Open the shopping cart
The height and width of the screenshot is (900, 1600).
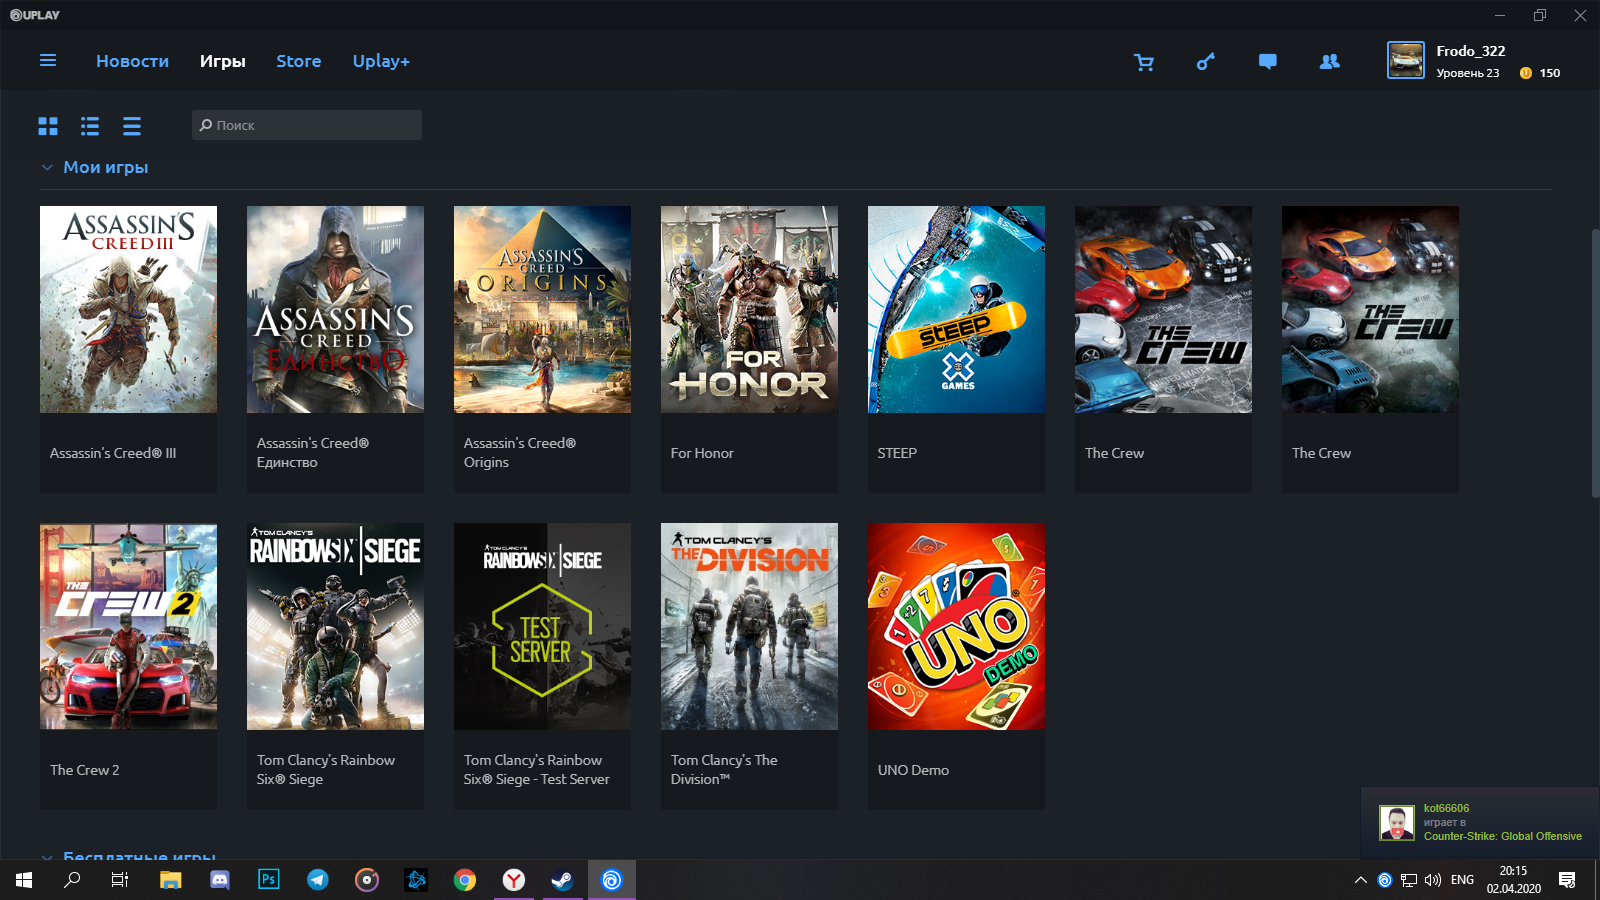pos(1144,62)
